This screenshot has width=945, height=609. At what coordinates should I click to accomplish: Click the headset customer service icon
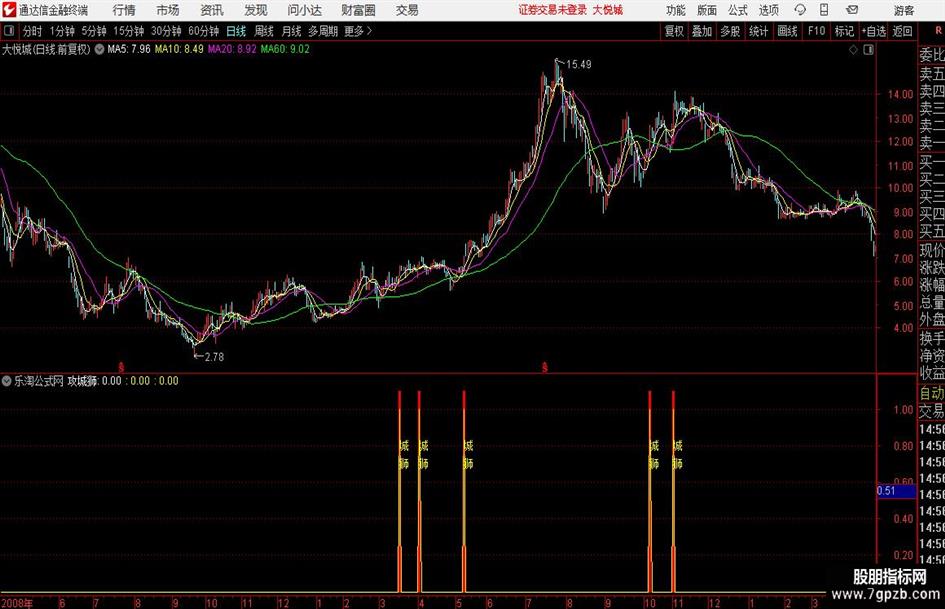tap(800, 10)
